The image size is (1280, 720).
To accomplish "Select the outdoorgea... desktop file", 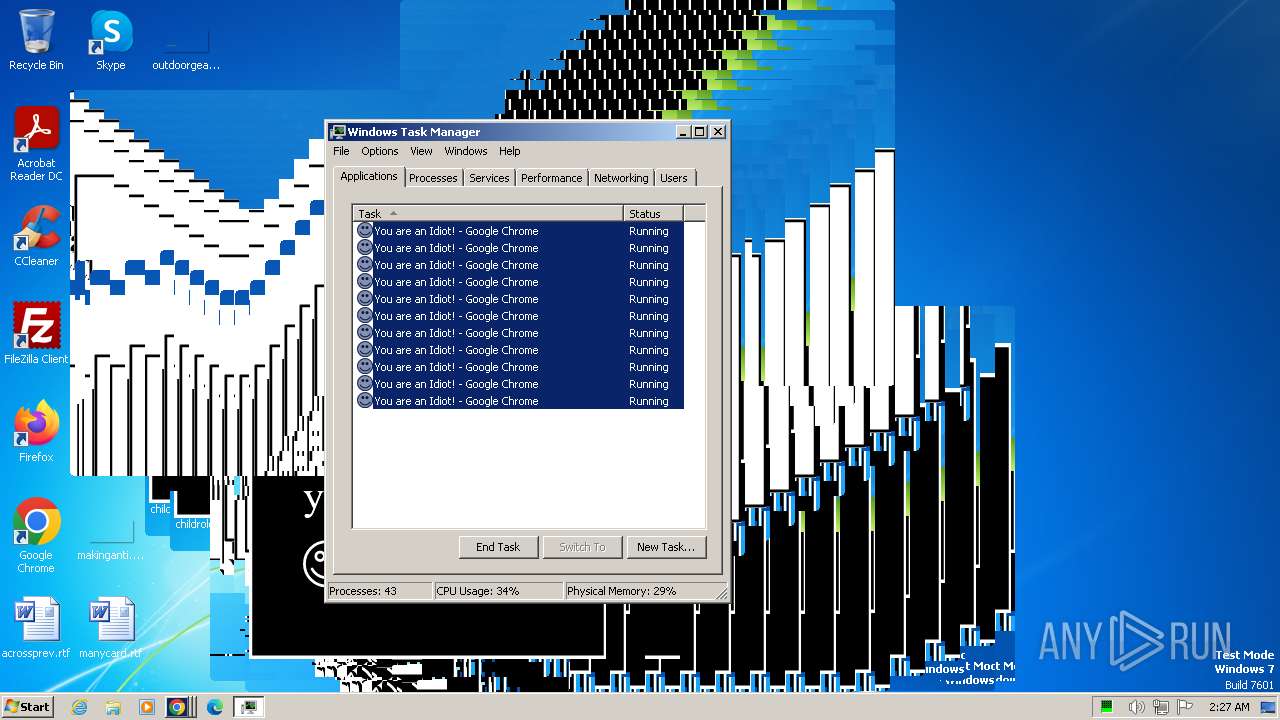I will point(186,45).
